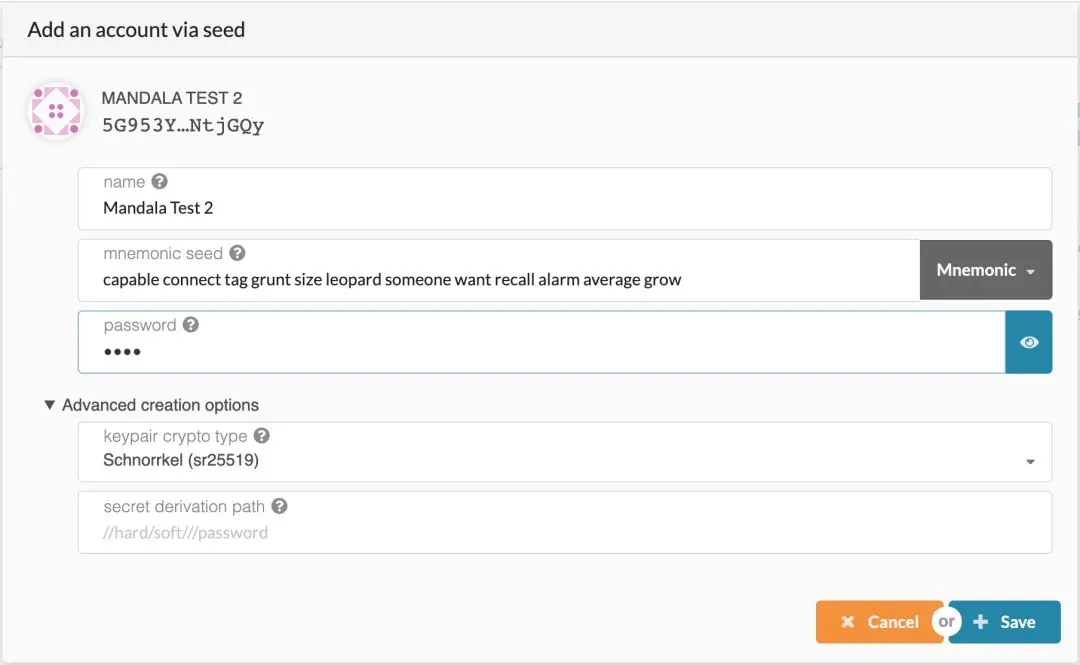
Task: Focus the password input field
Action: [541, 352]
